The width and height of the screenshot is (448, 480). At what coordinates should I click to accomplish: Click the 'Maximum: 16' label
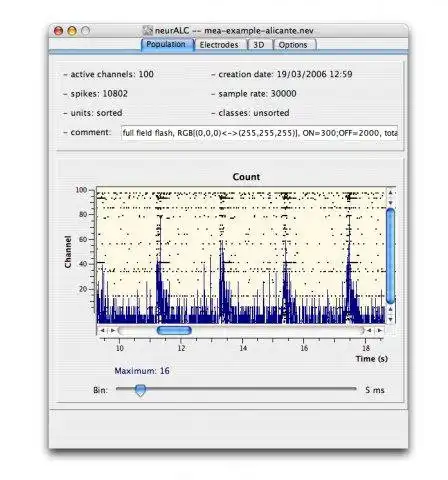coord(142,371)
